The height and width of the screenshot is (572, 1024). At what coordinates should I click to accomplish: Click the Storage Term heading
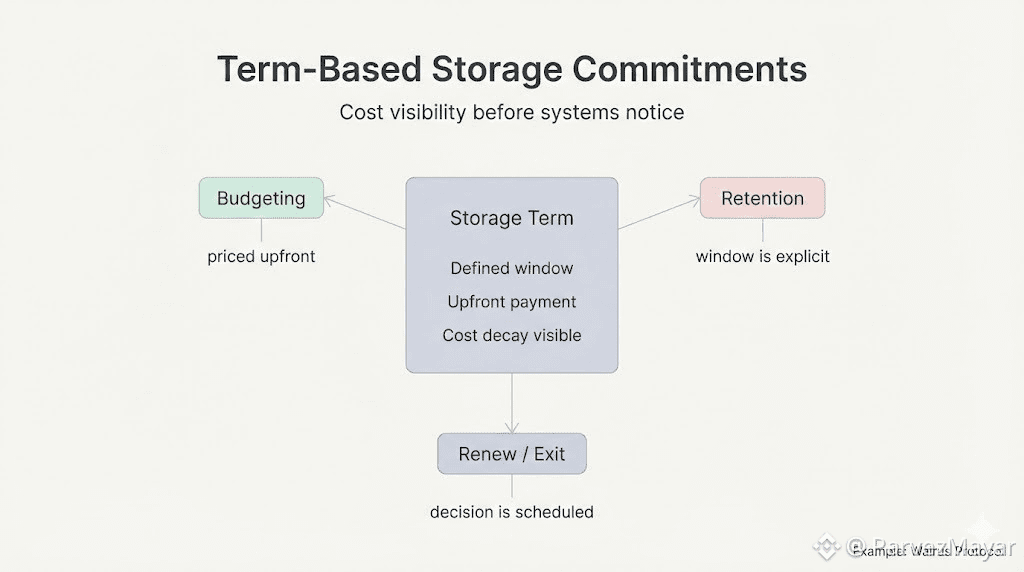pos(512,218)
